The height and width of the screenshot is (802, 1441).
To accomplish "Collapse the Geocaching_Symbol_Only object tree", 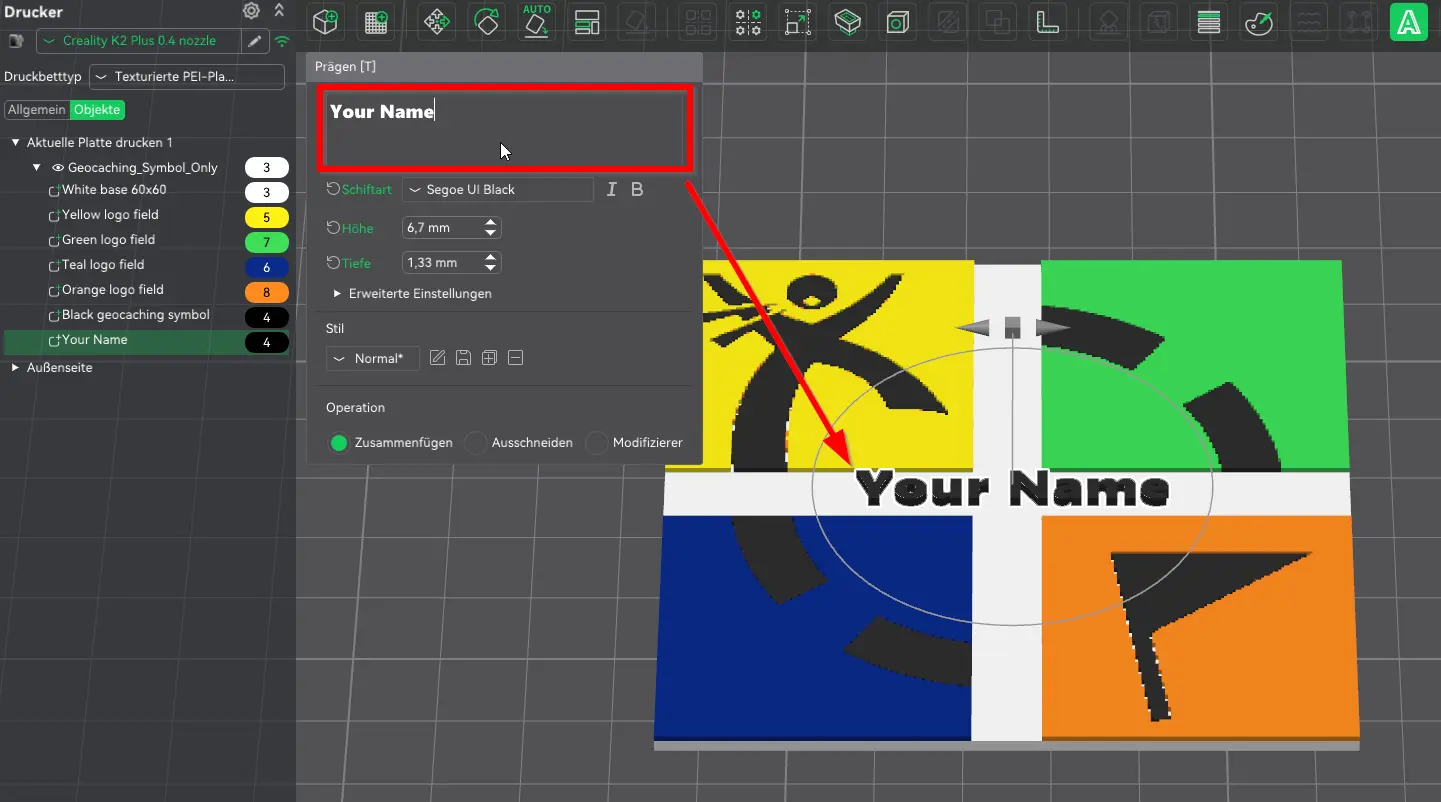I will [x=36, y=168].
